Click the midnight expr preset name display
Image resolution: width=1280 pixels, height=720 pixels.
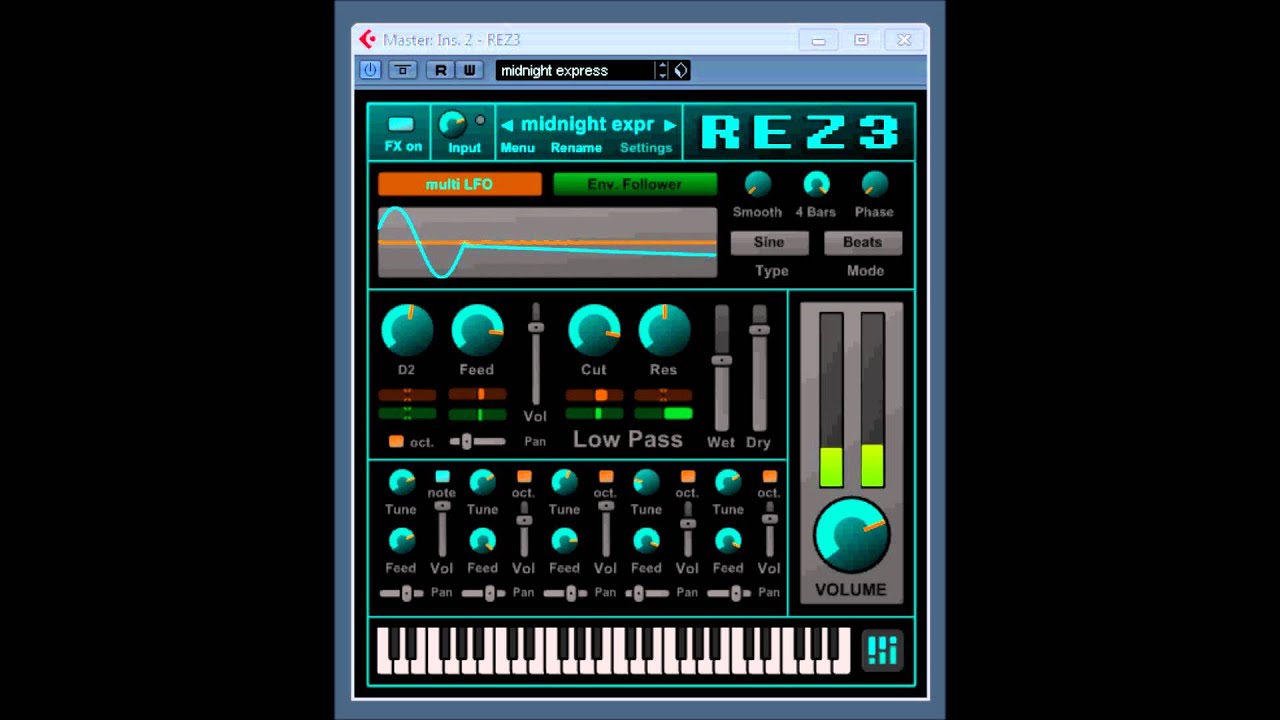pyautogui.click(x=588, y=124)
